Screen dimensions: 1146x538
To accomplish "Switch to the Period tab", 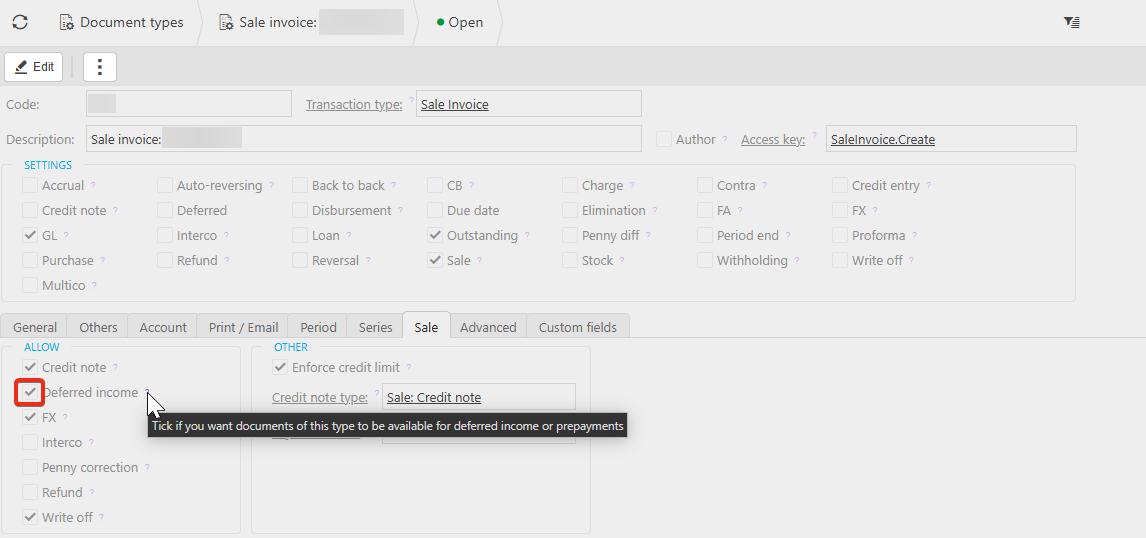I will pos(318,327).
